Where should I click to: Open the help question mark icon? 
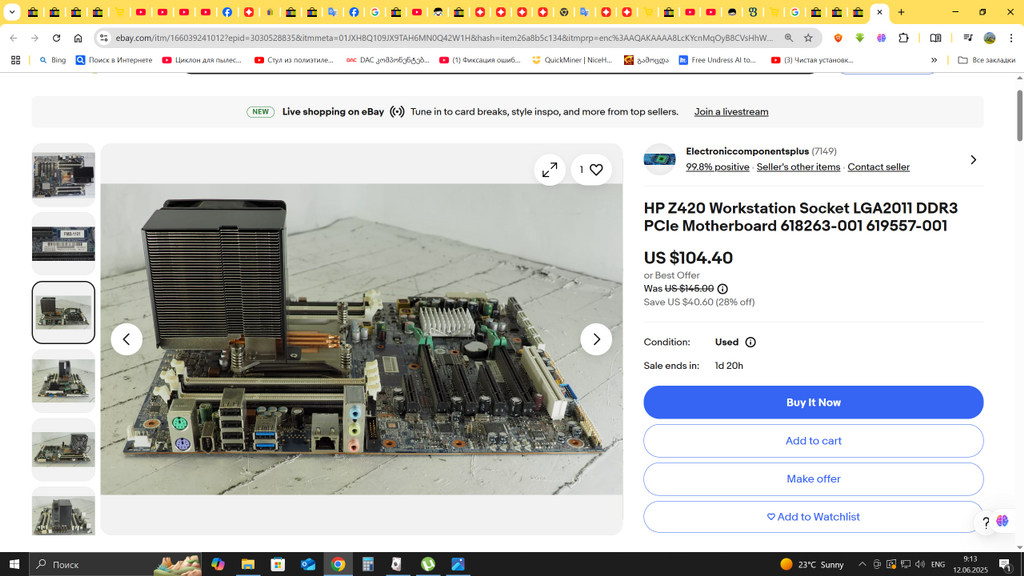pyautogui.click(x=985, y=522)
